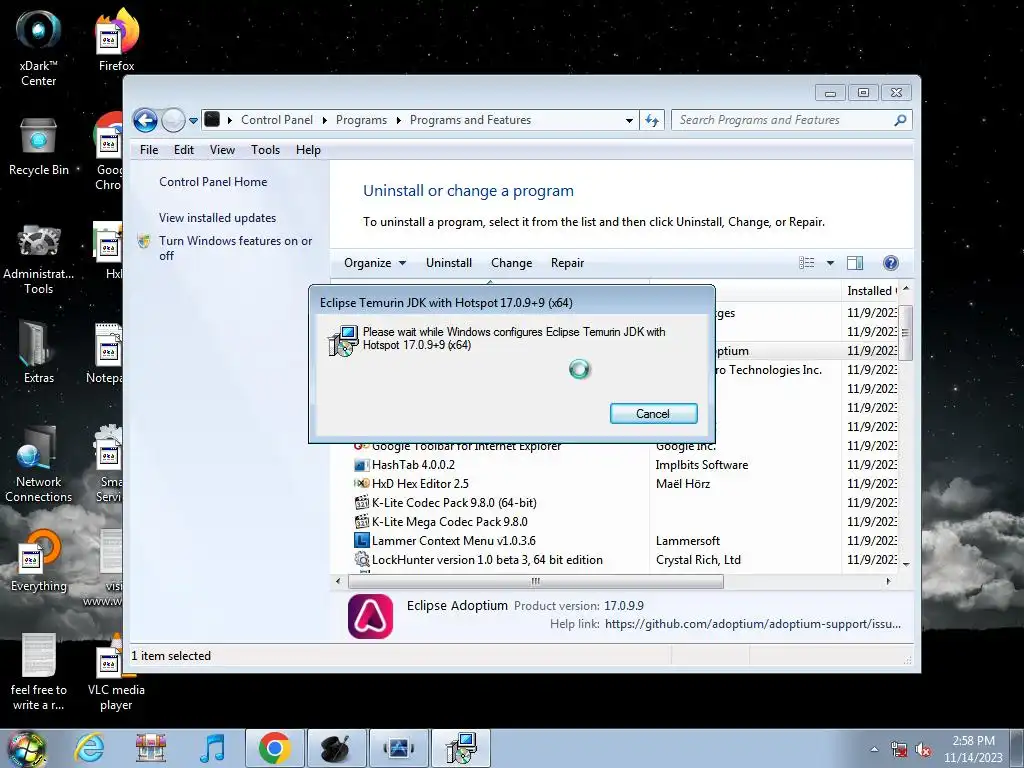1024x768 pixels.
Task: Open the Everything search shortcut
Action: tap(38, 560)
